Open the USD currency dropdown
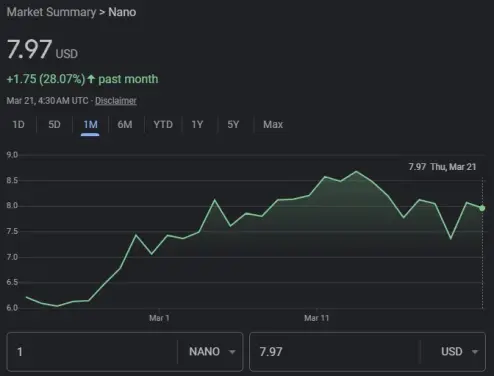Viewport: 494px width, 376px height. coord(459,352)
